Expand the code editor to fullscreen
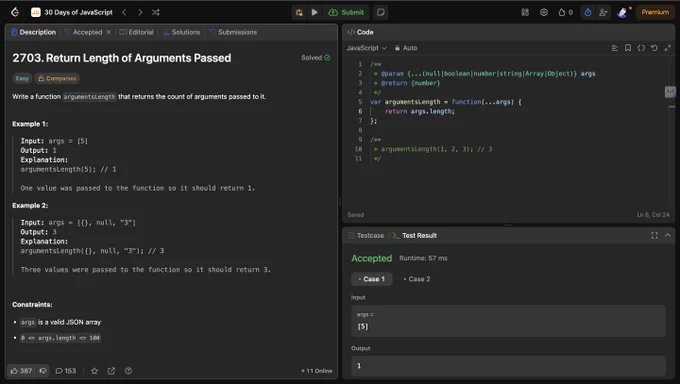This screenshot has height=384, width=680. pyautogui.click(x=667, y=48)
